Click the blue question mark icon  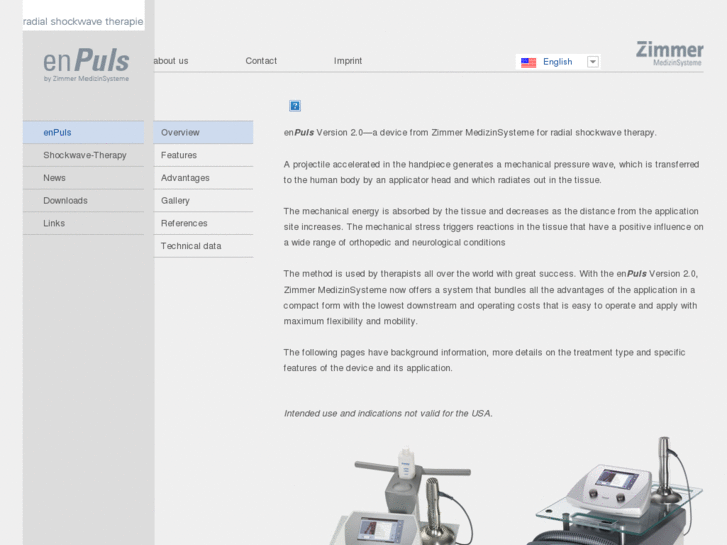click(295, 106)
